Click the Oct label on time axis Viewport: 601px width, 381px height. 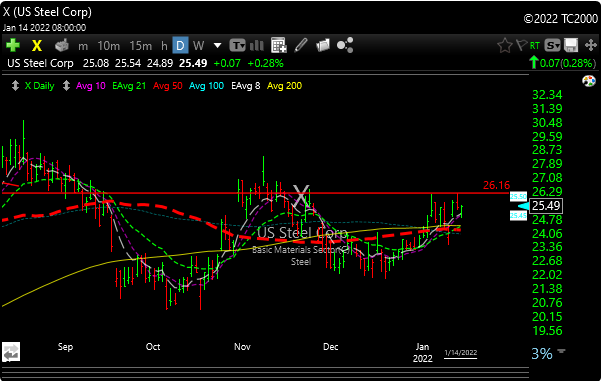(153, 347)
